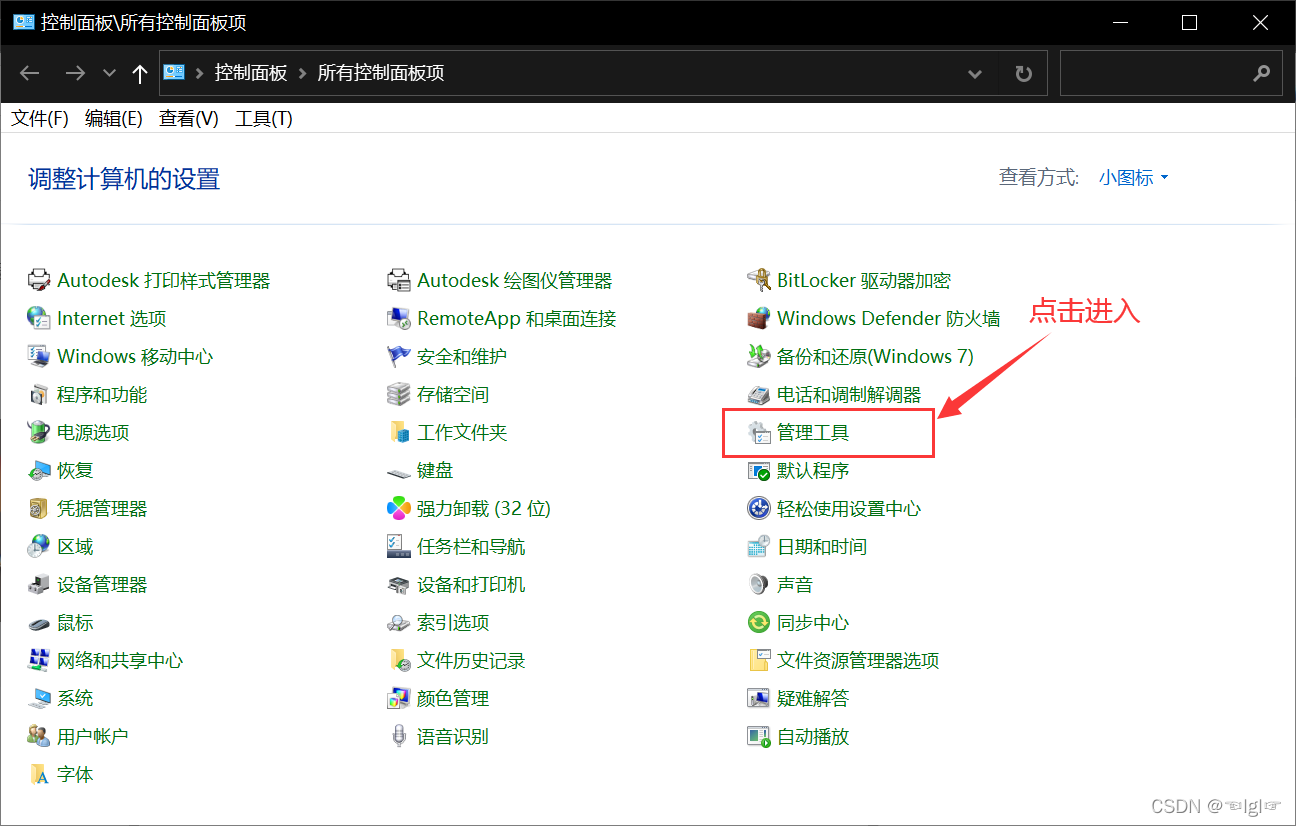Viewport: 1296px width, 826px height.
Task: Open 轻松使用设置中心 link
Action: click(x=849, y=508)
